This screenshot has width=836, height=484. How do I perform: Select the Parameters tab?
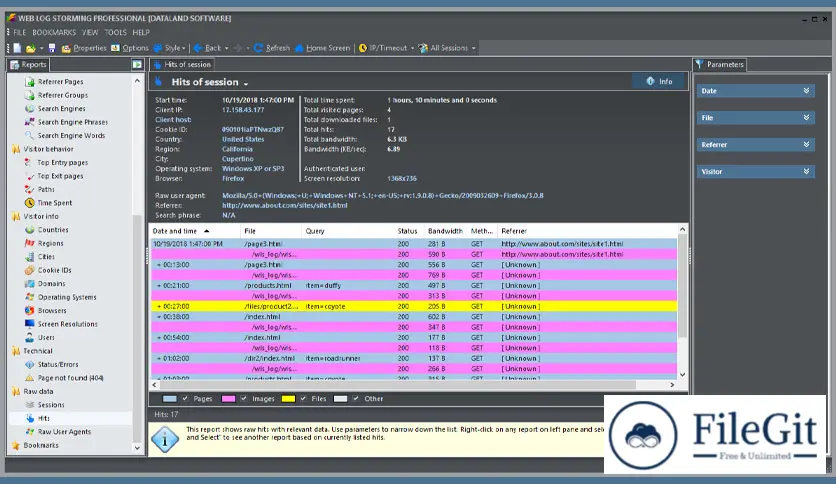[x=720, y=64]
